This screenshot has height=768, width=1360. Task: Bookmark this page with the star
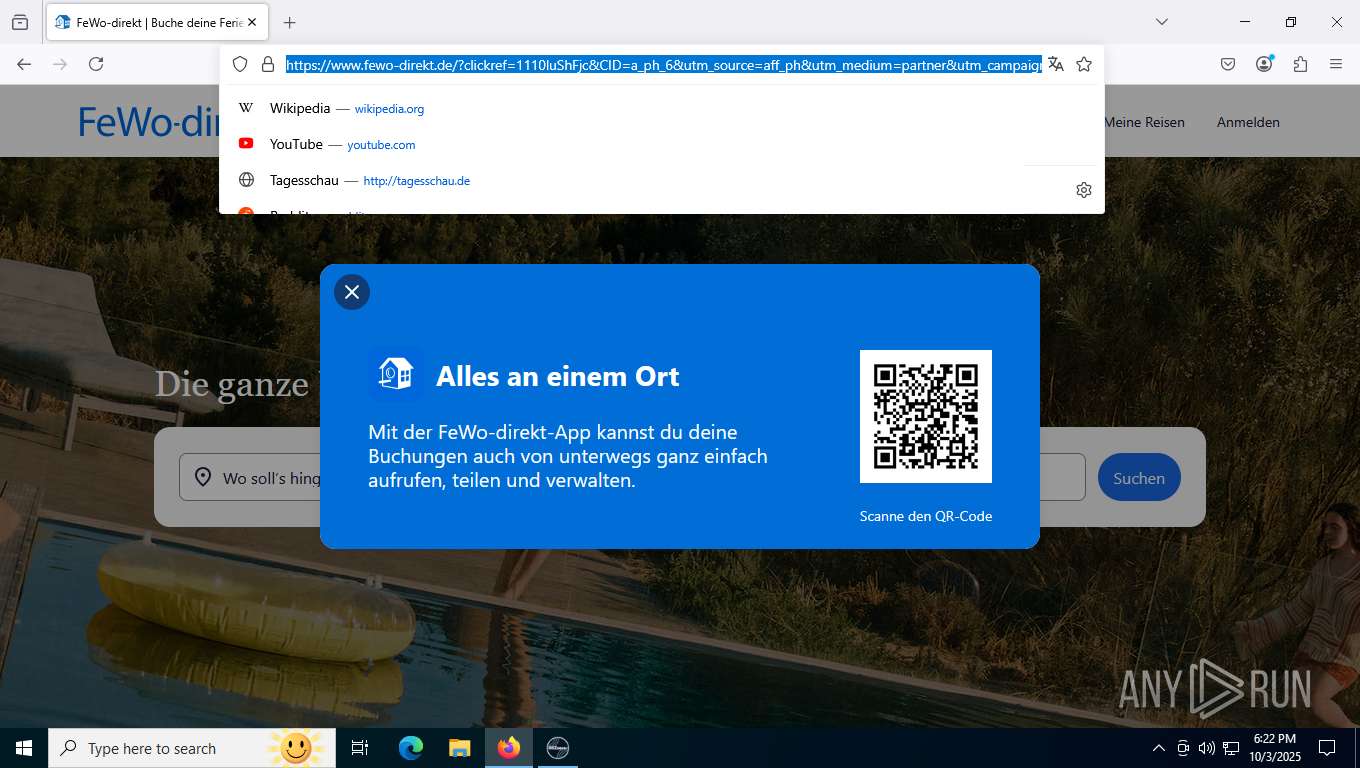click(1084, 64)
